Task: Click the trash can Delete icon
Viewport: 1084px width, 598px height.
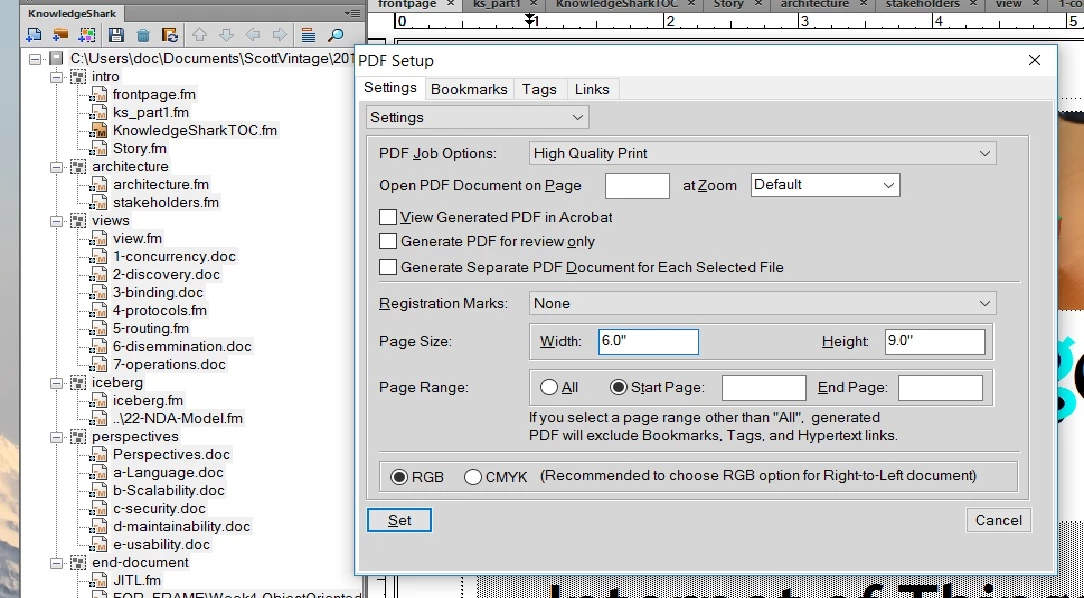Action: [142, 35]
